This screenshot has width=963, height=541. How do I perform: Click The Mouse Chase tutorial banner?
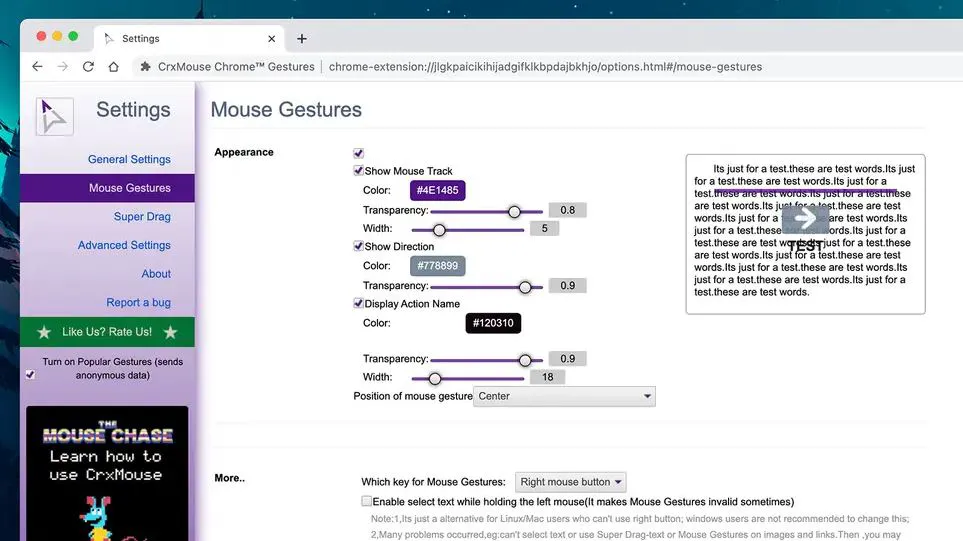point(107,472)
